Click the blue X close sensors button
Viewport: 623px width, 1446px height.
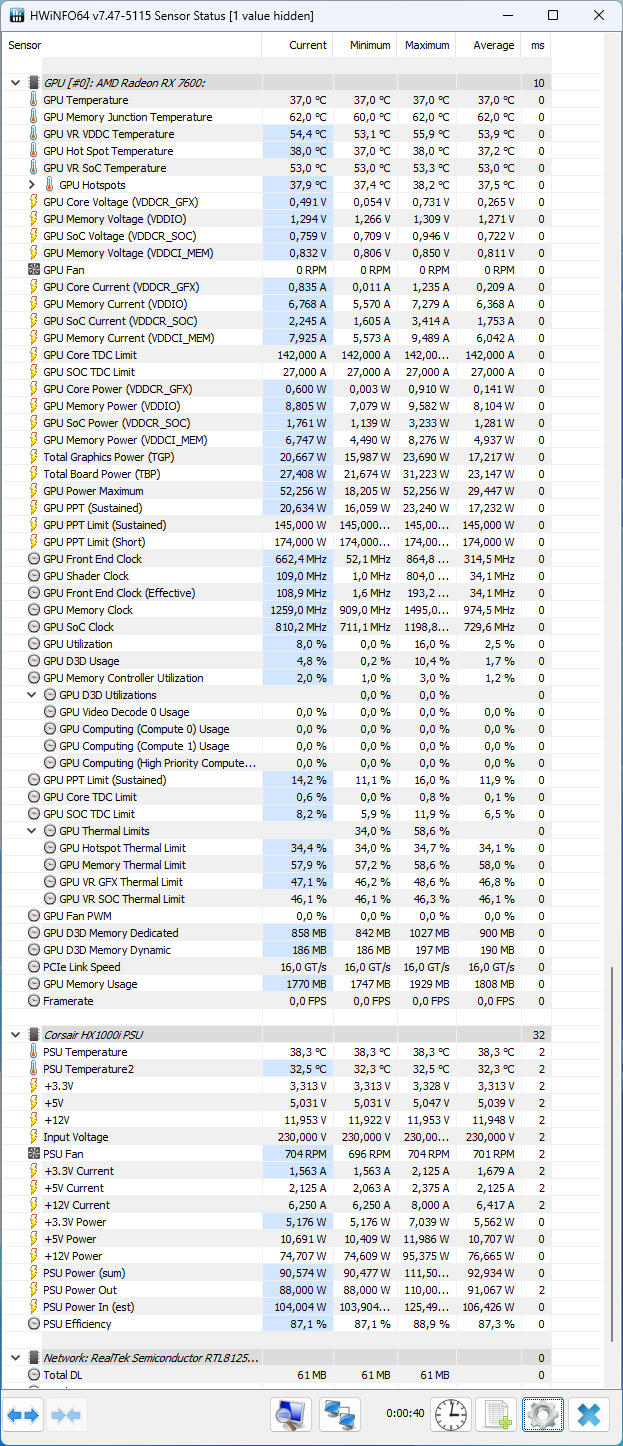590,1415
